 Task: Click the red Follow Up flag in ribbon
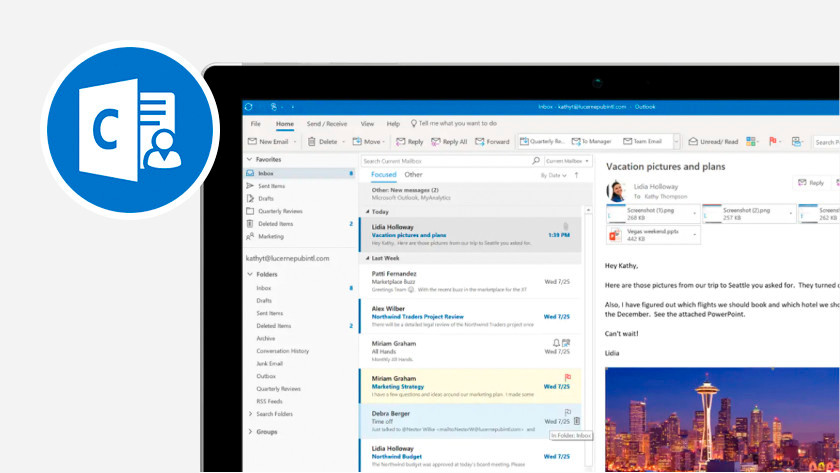773,142
